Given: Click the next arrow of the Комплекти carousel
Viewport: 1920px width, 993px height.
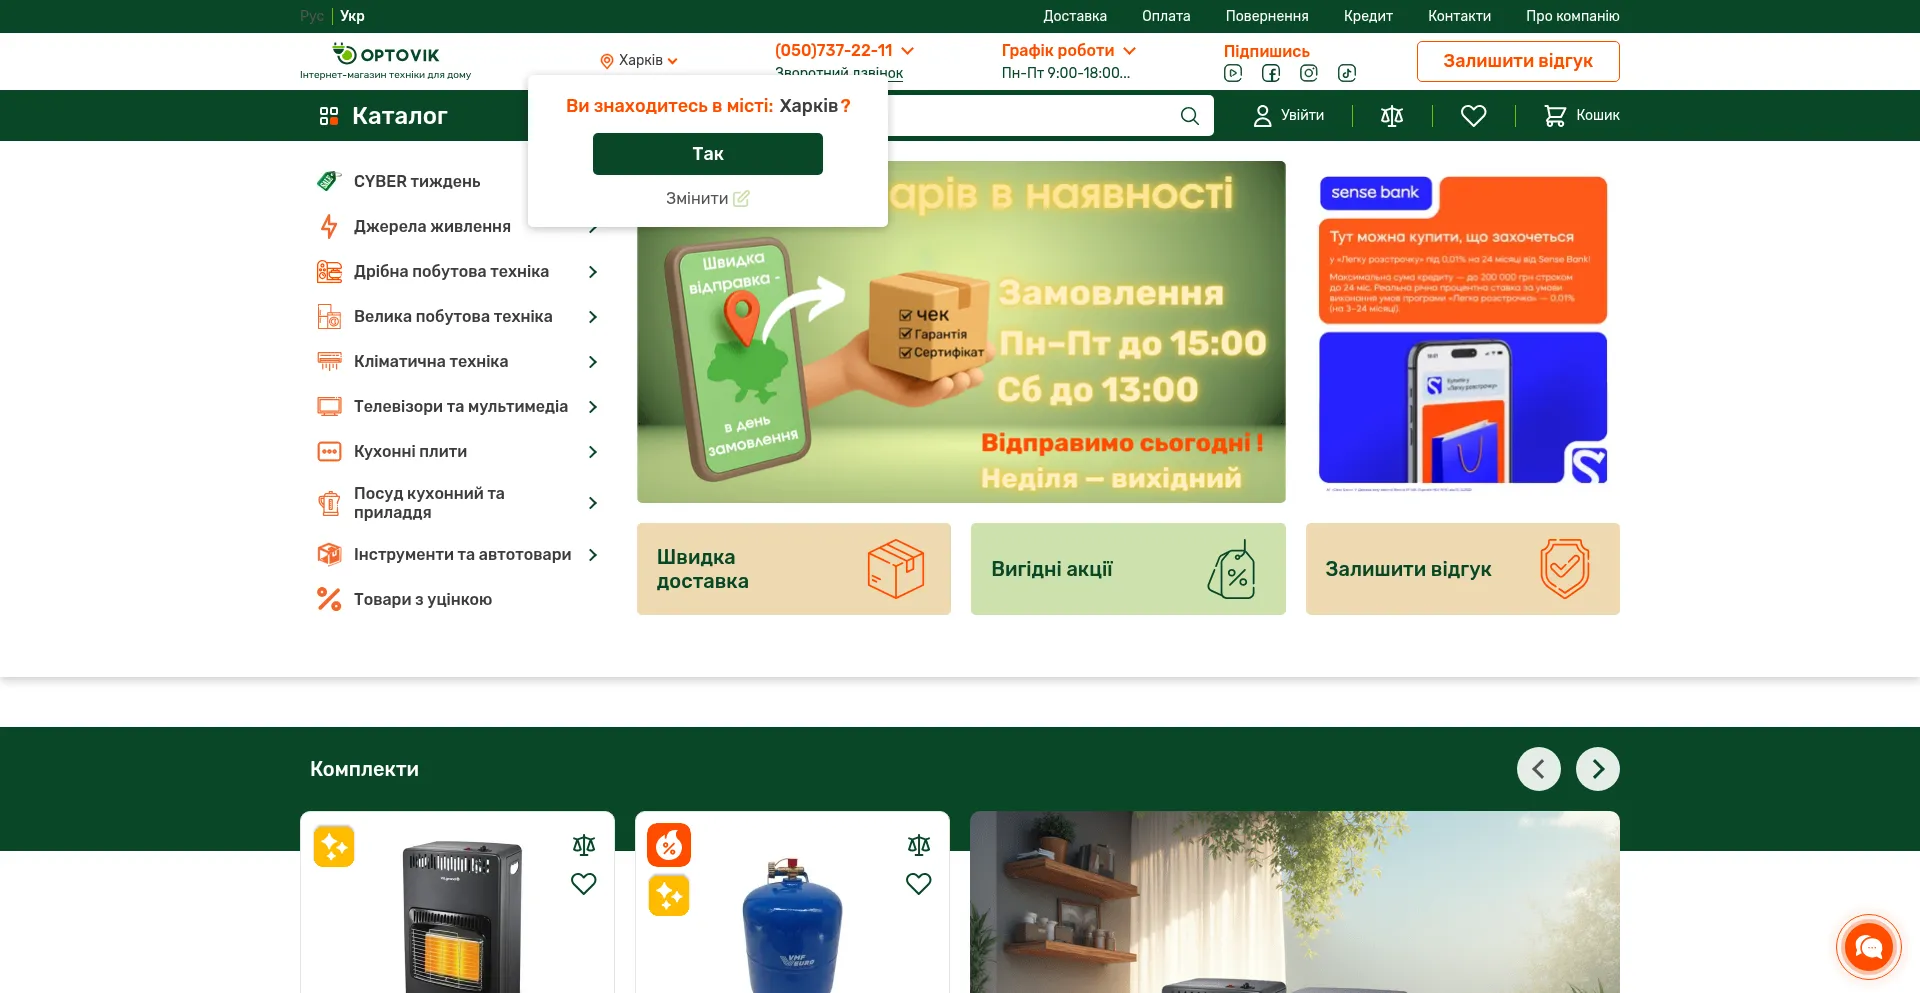Looking at the screenshot, I should coord(1598,769).
